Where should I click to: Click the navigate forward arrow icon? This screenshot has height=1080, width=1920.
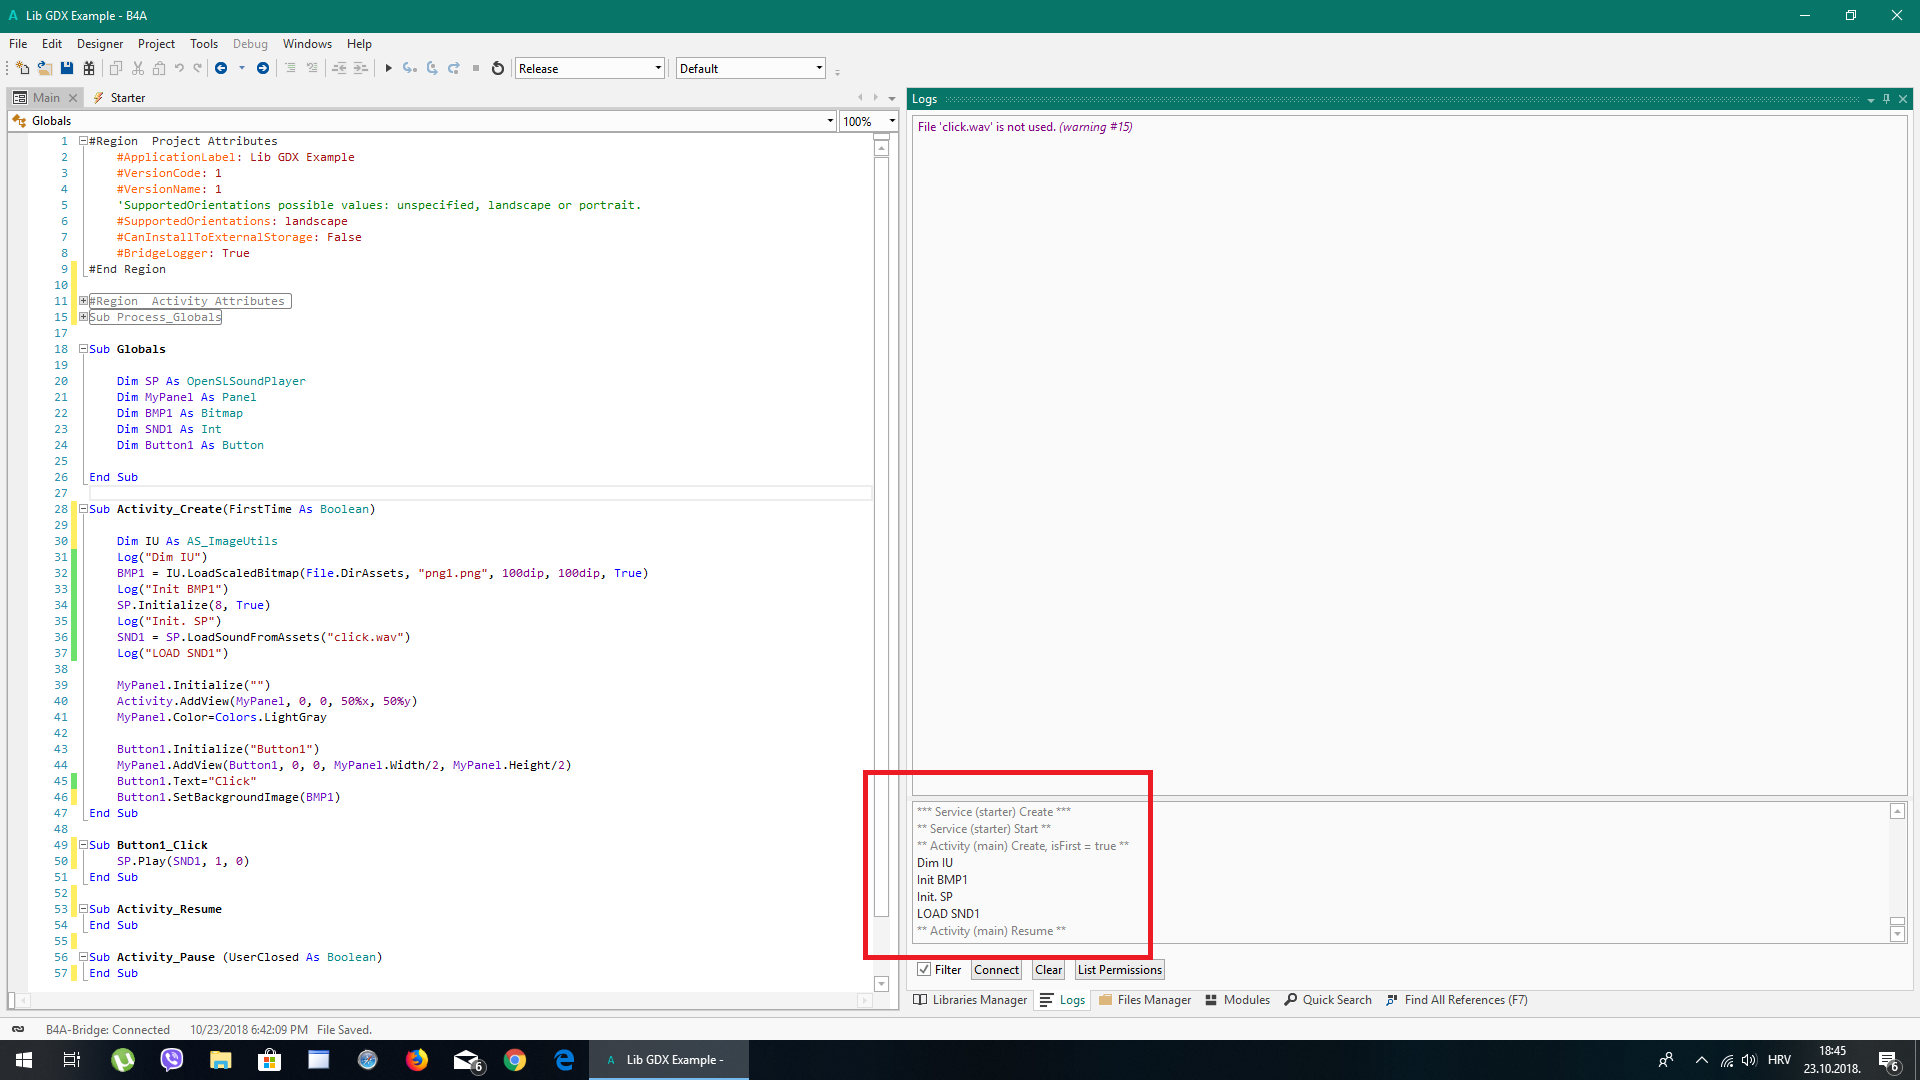coord(263,68)
